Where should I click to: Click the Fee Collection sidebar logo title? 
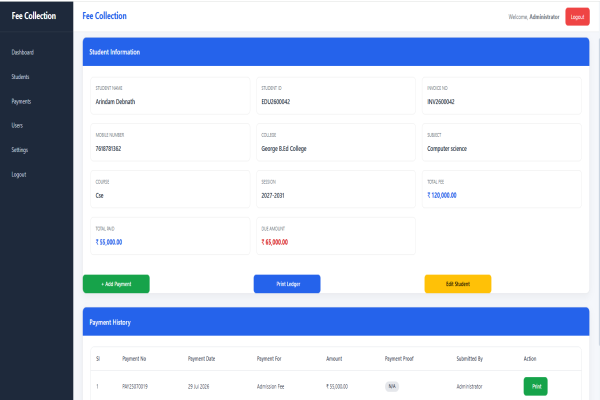34,16
